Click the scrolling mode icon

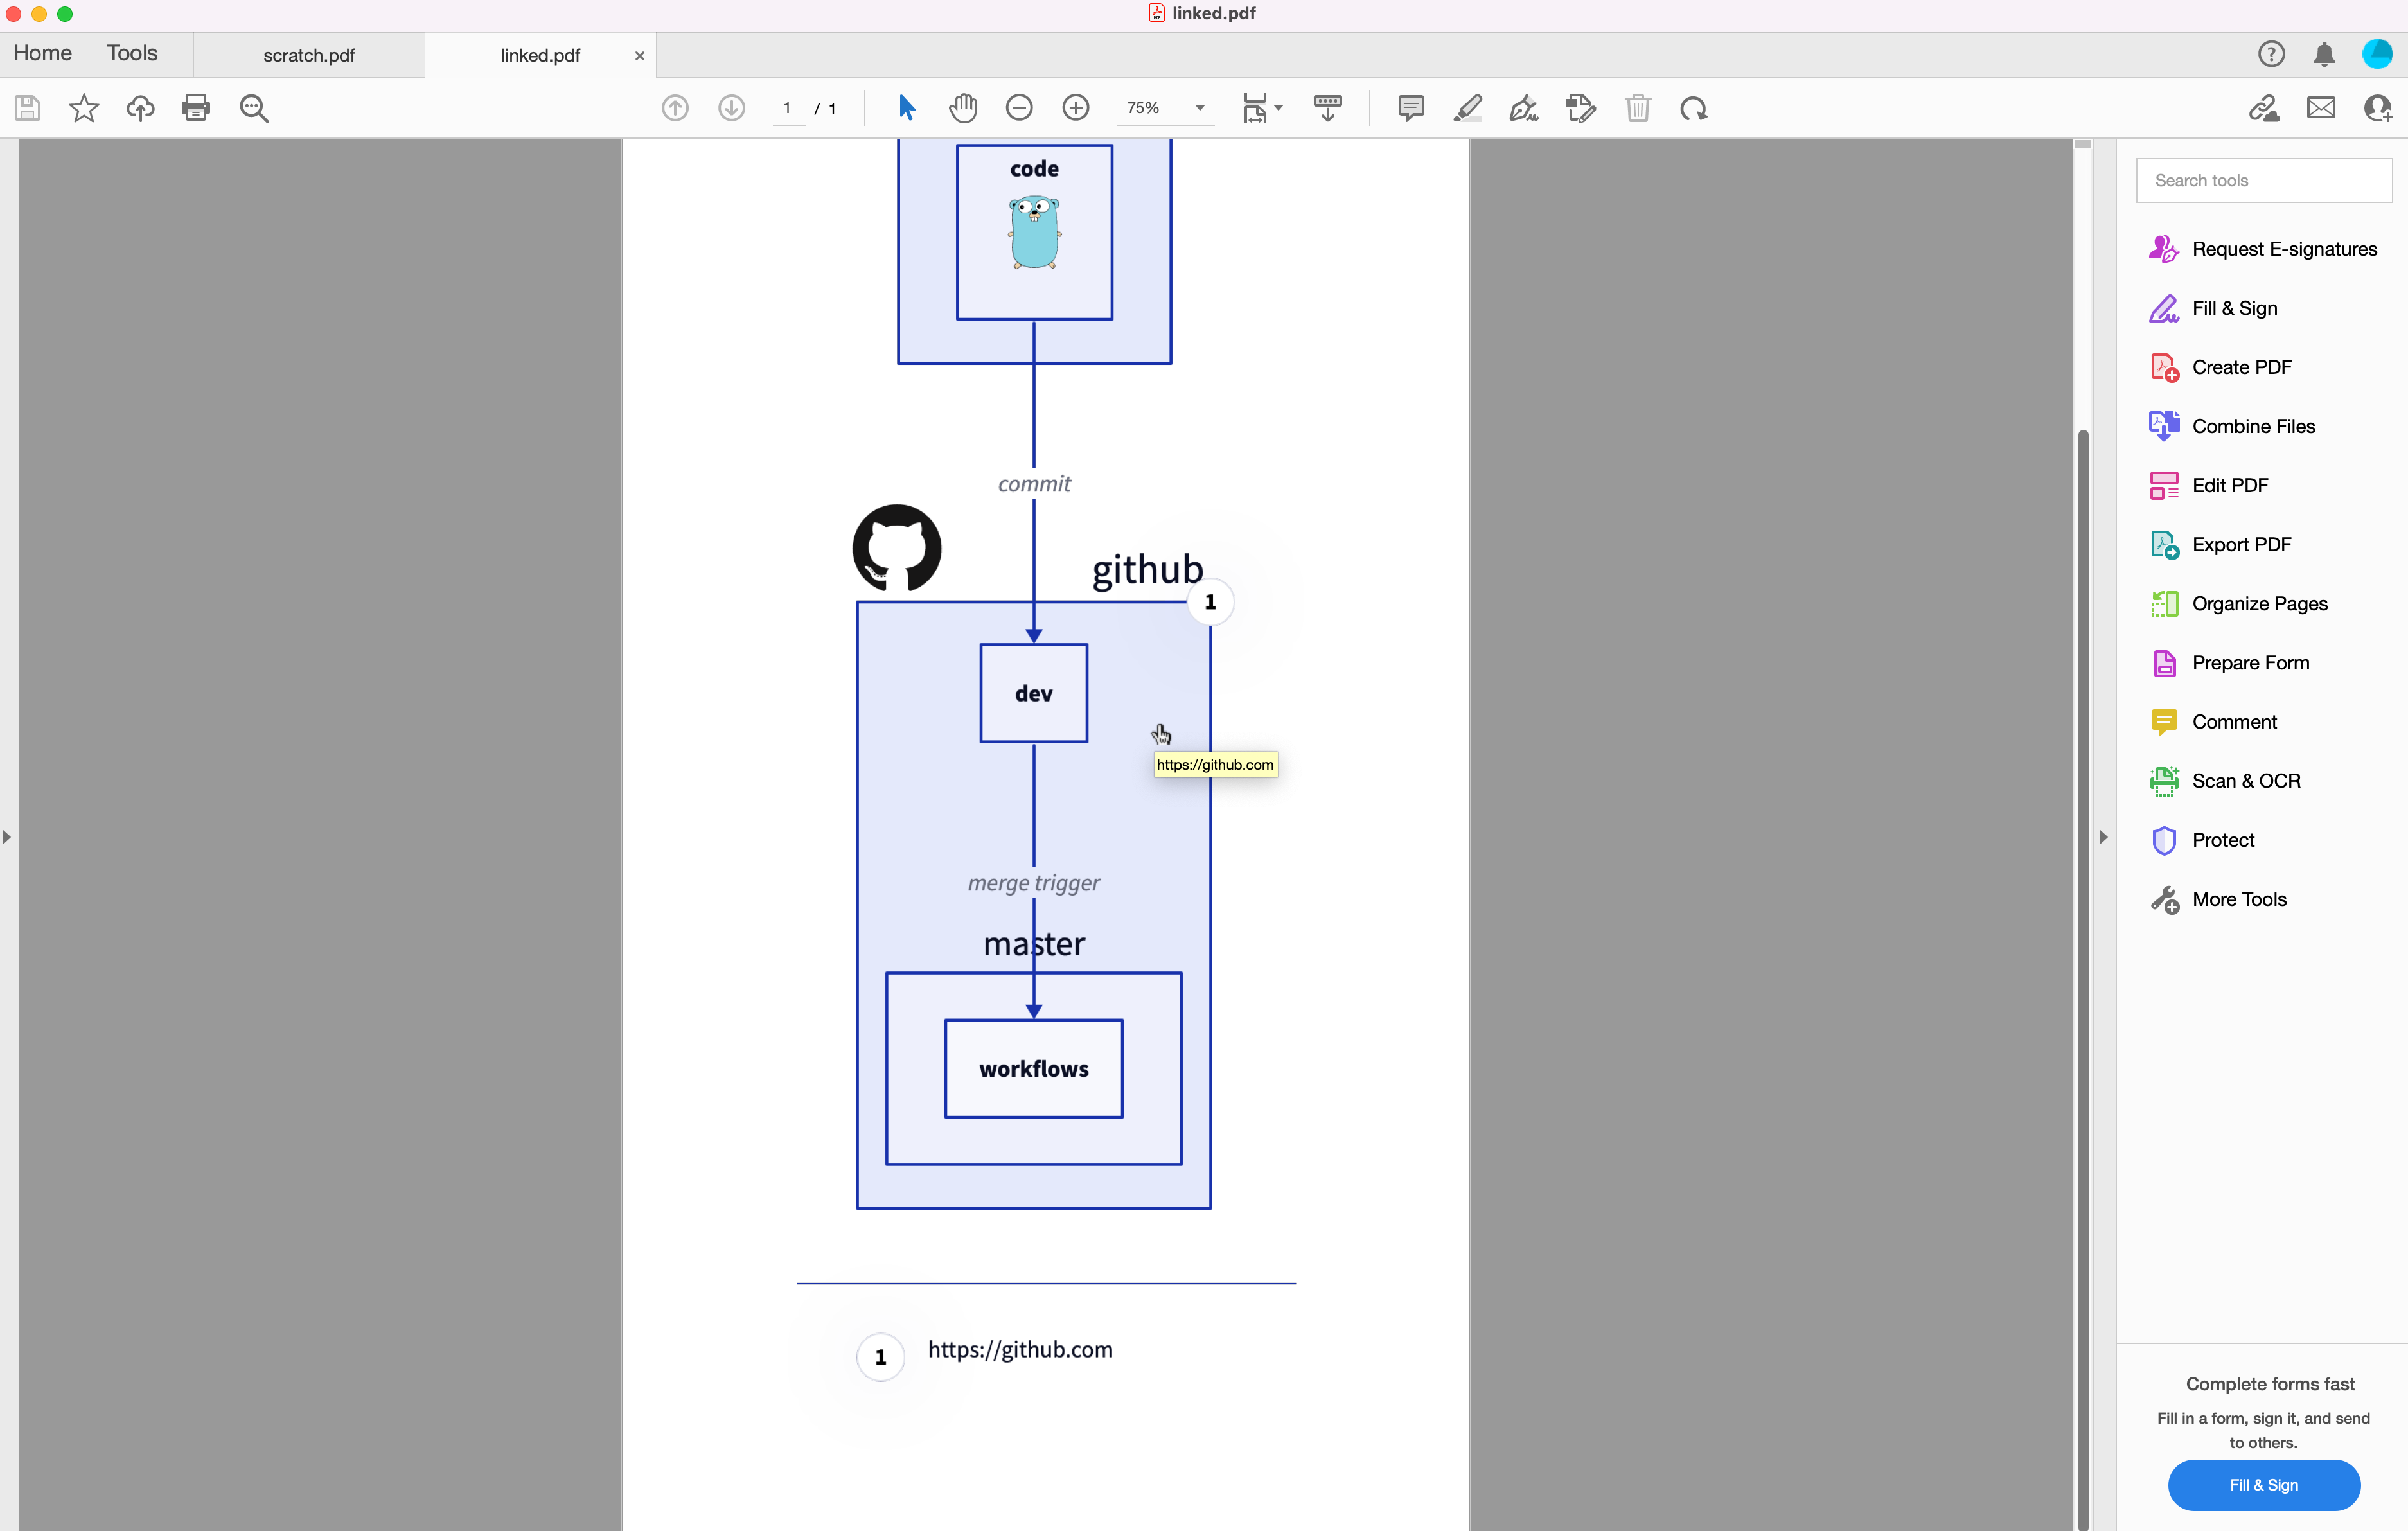(x=1328, y=108)
